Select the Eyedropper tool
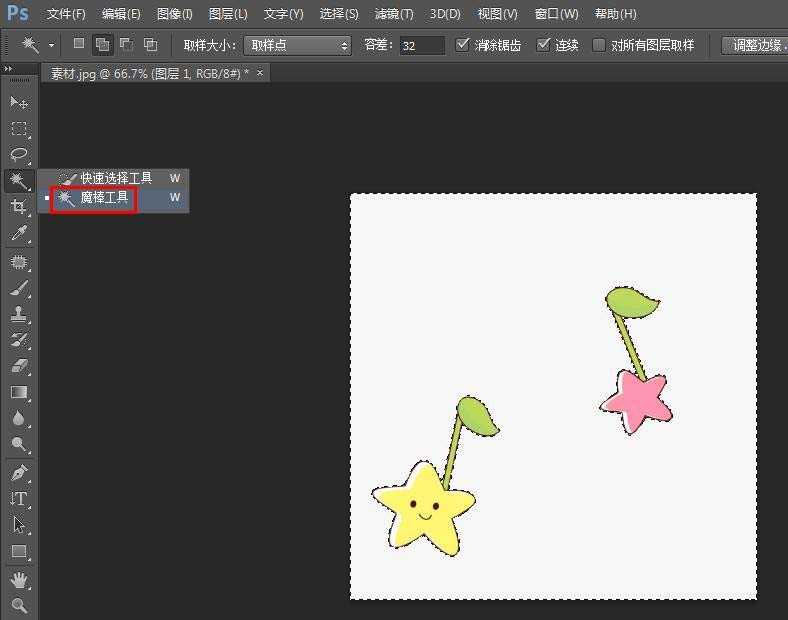 [x=18, y=234]
